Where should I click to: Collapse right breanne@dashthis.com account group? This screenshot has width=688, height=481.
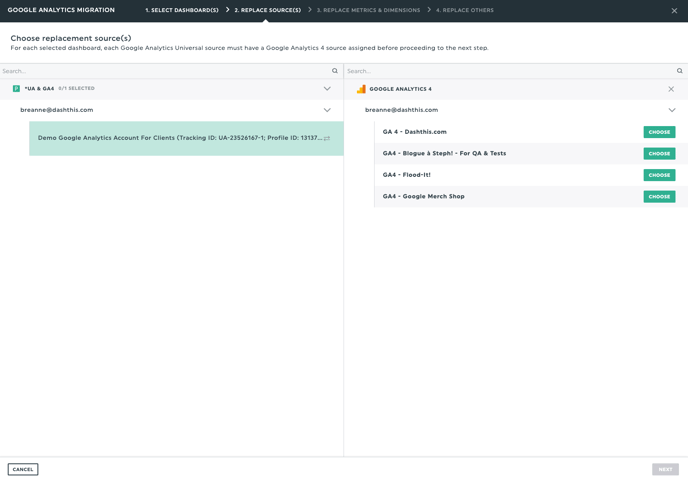coord(672,110)
